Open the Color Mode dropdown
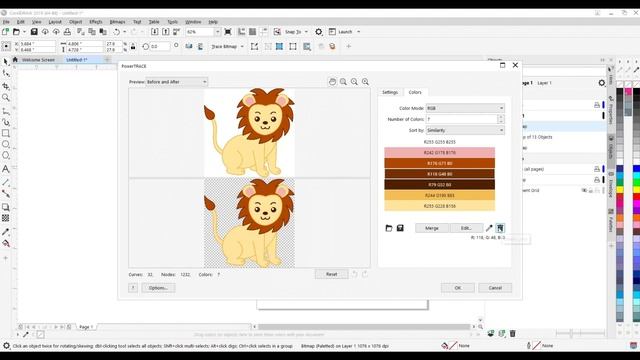The width and height of the screenshot is (640, 360). click(465, 108)
